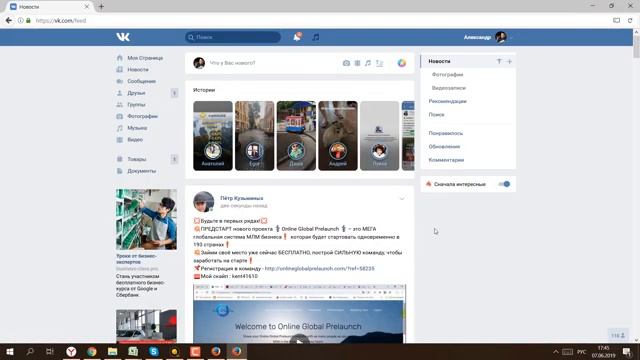The image size is (640, 360).
Task: Select Рекомендации in right panel
Action: click(447, 101)
